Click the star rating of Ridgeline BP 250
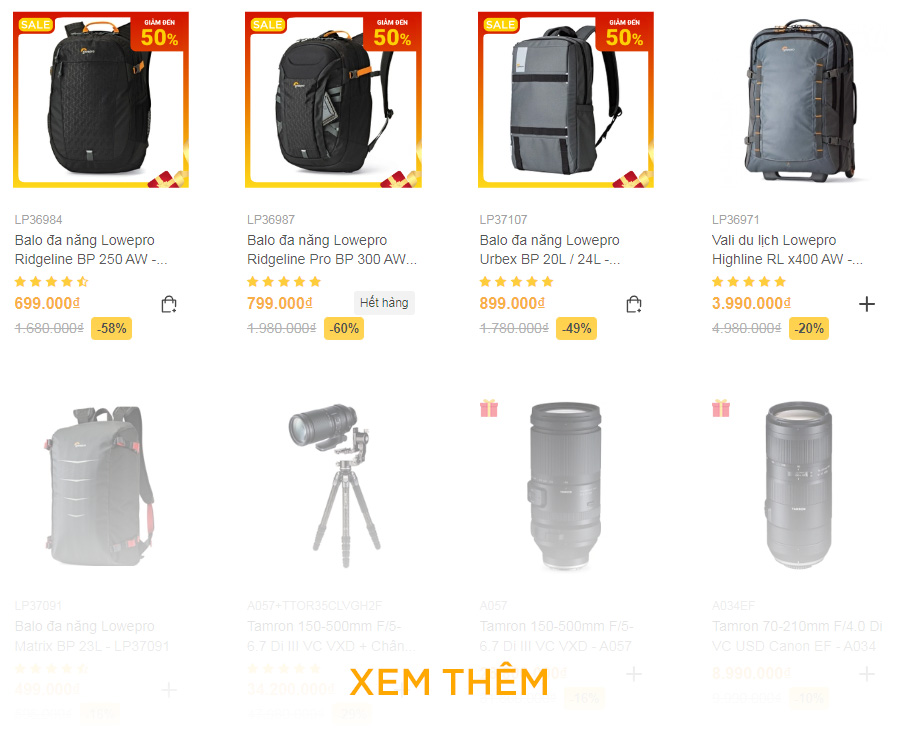This screenshot has width=900, height=742. [x=52, y=282]
